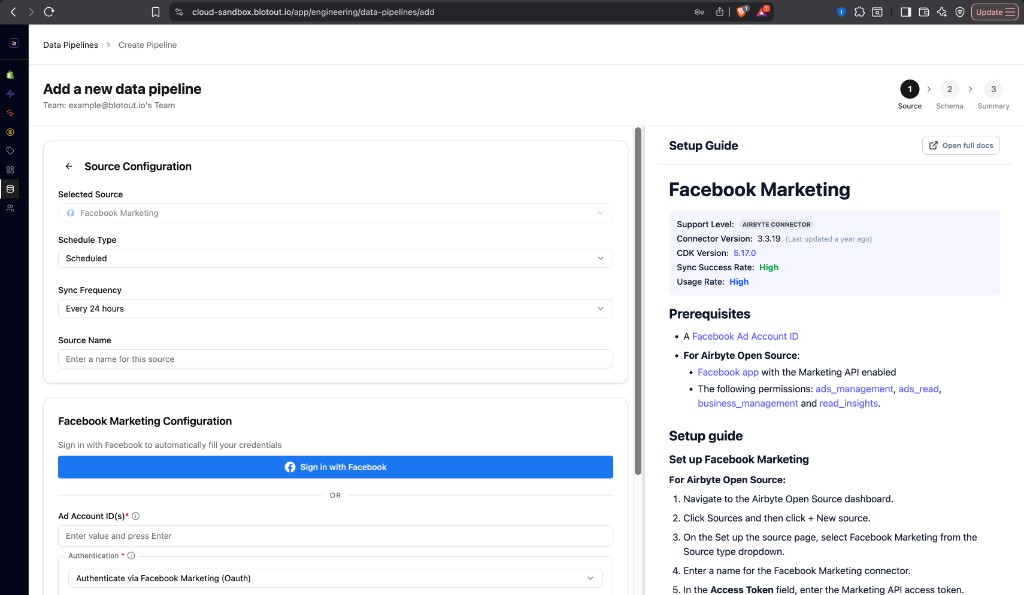Click the Ad Account ID(s) input field
The width and height of the screenshot is (1024, 595).
pos(335,536)
